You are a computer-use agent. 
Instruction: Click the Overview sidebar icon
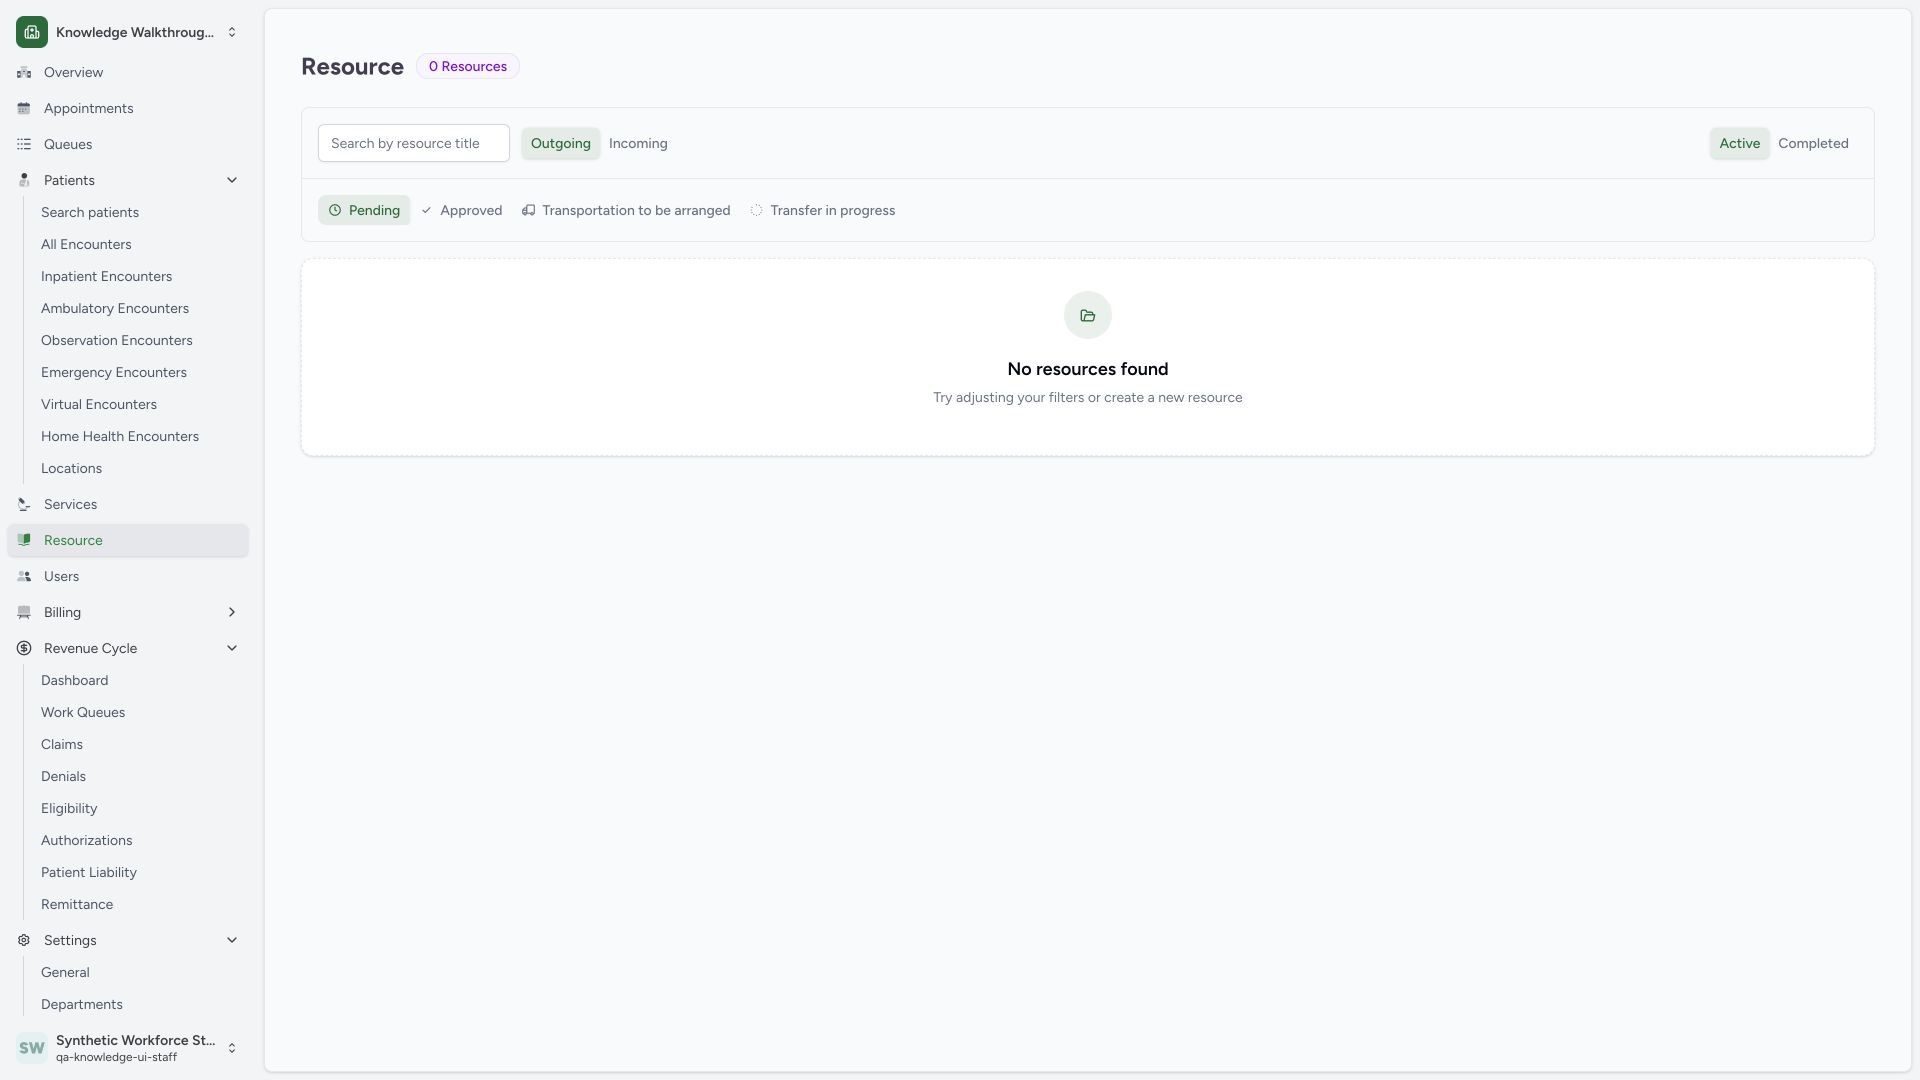tap(24, 73)
